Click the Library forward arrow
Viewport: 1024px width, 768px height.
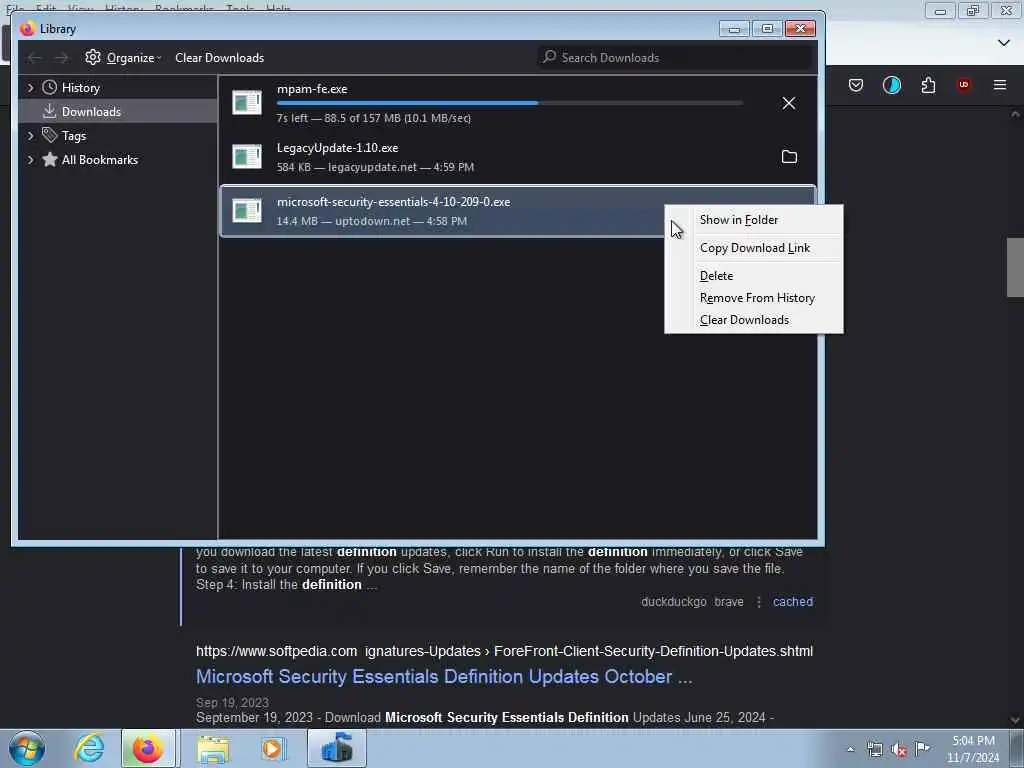point(61,58)
